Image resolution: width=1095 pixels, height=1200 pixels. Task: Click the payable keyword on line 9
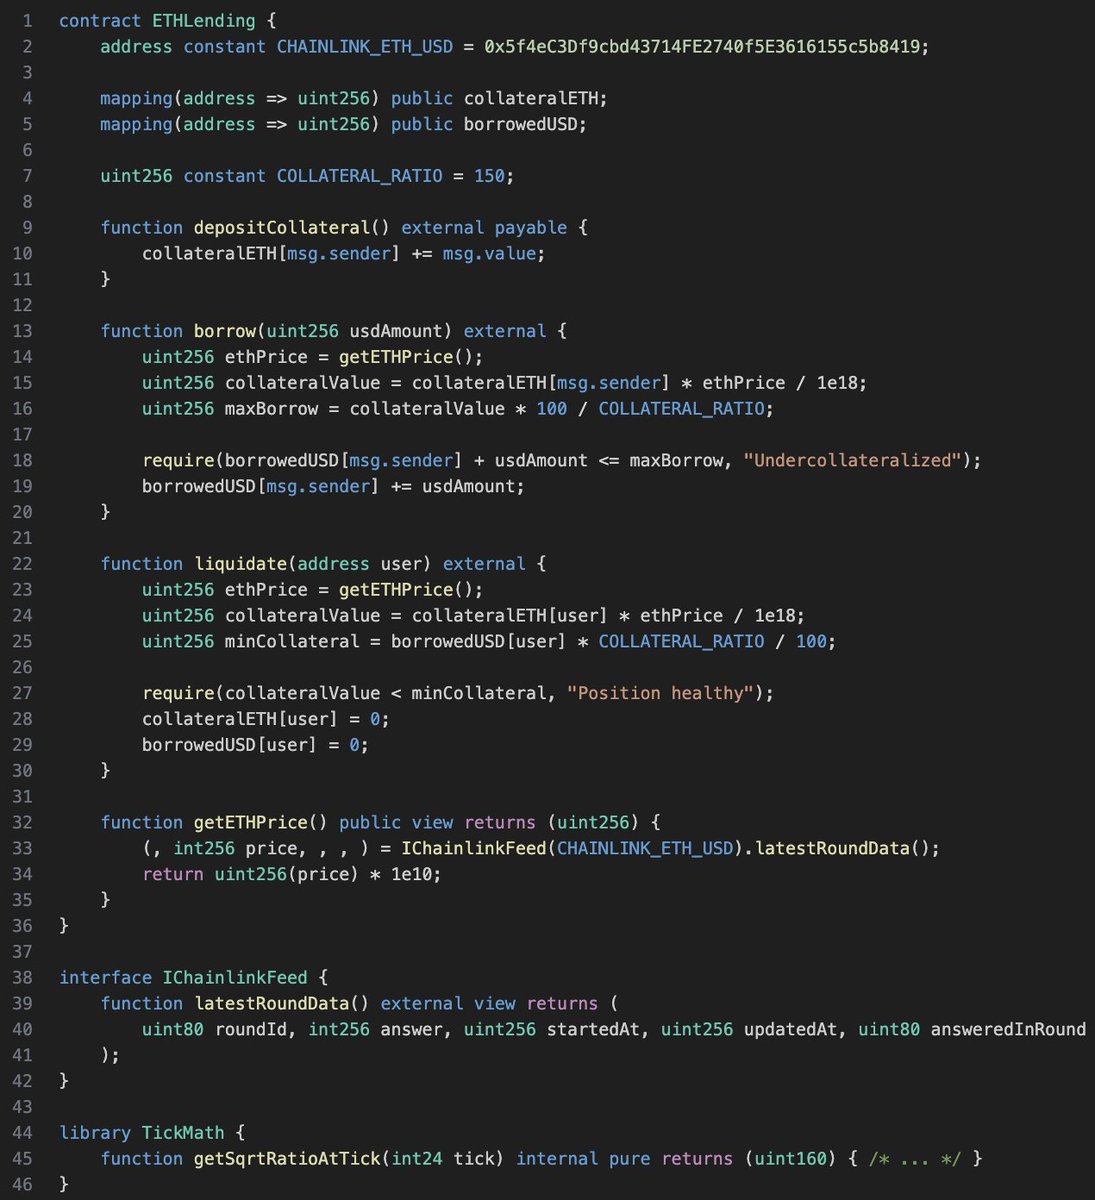click(531, 228)
